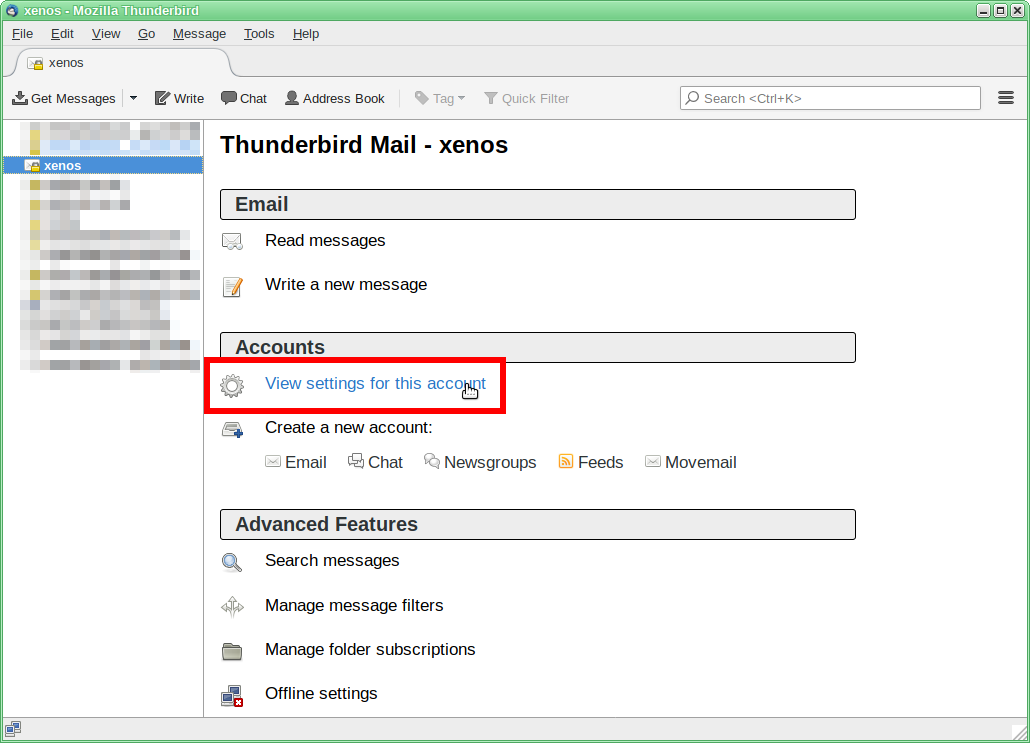1030x743 pixels.
Task: Create a new Chat account
Action: click(x=375, y=462)
